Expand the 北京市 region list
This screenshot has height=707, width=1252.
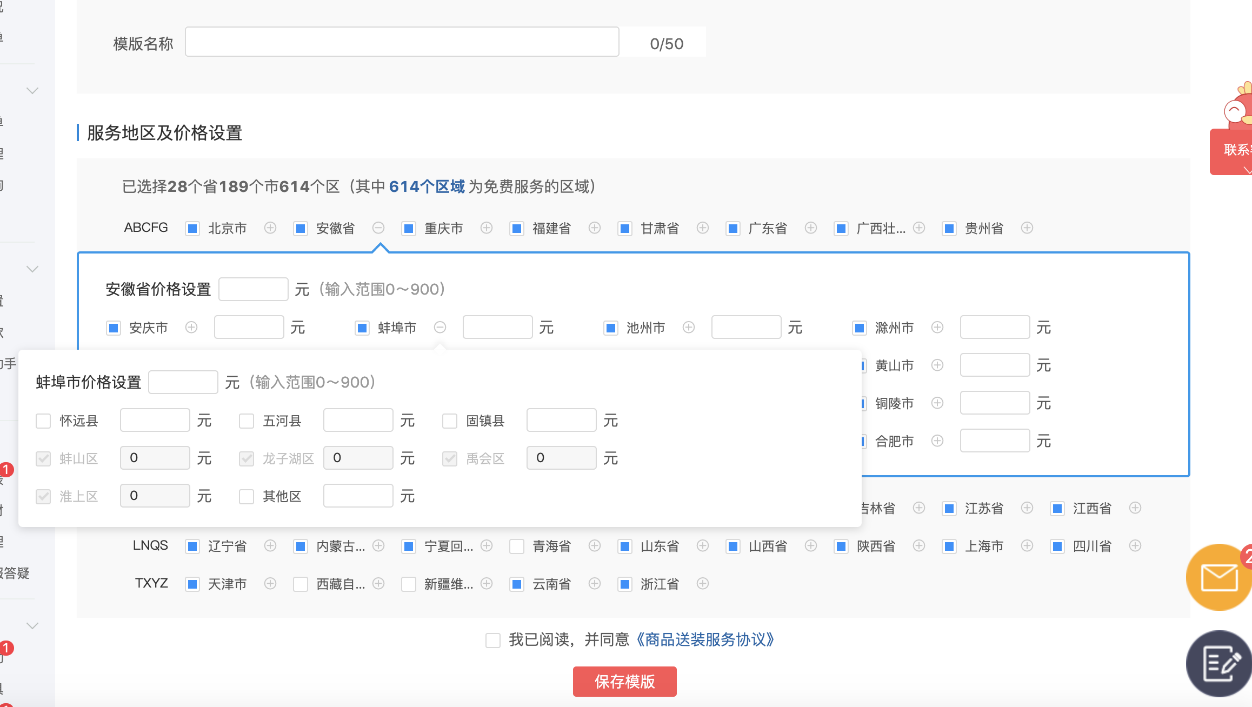click(x=270, y=228)
